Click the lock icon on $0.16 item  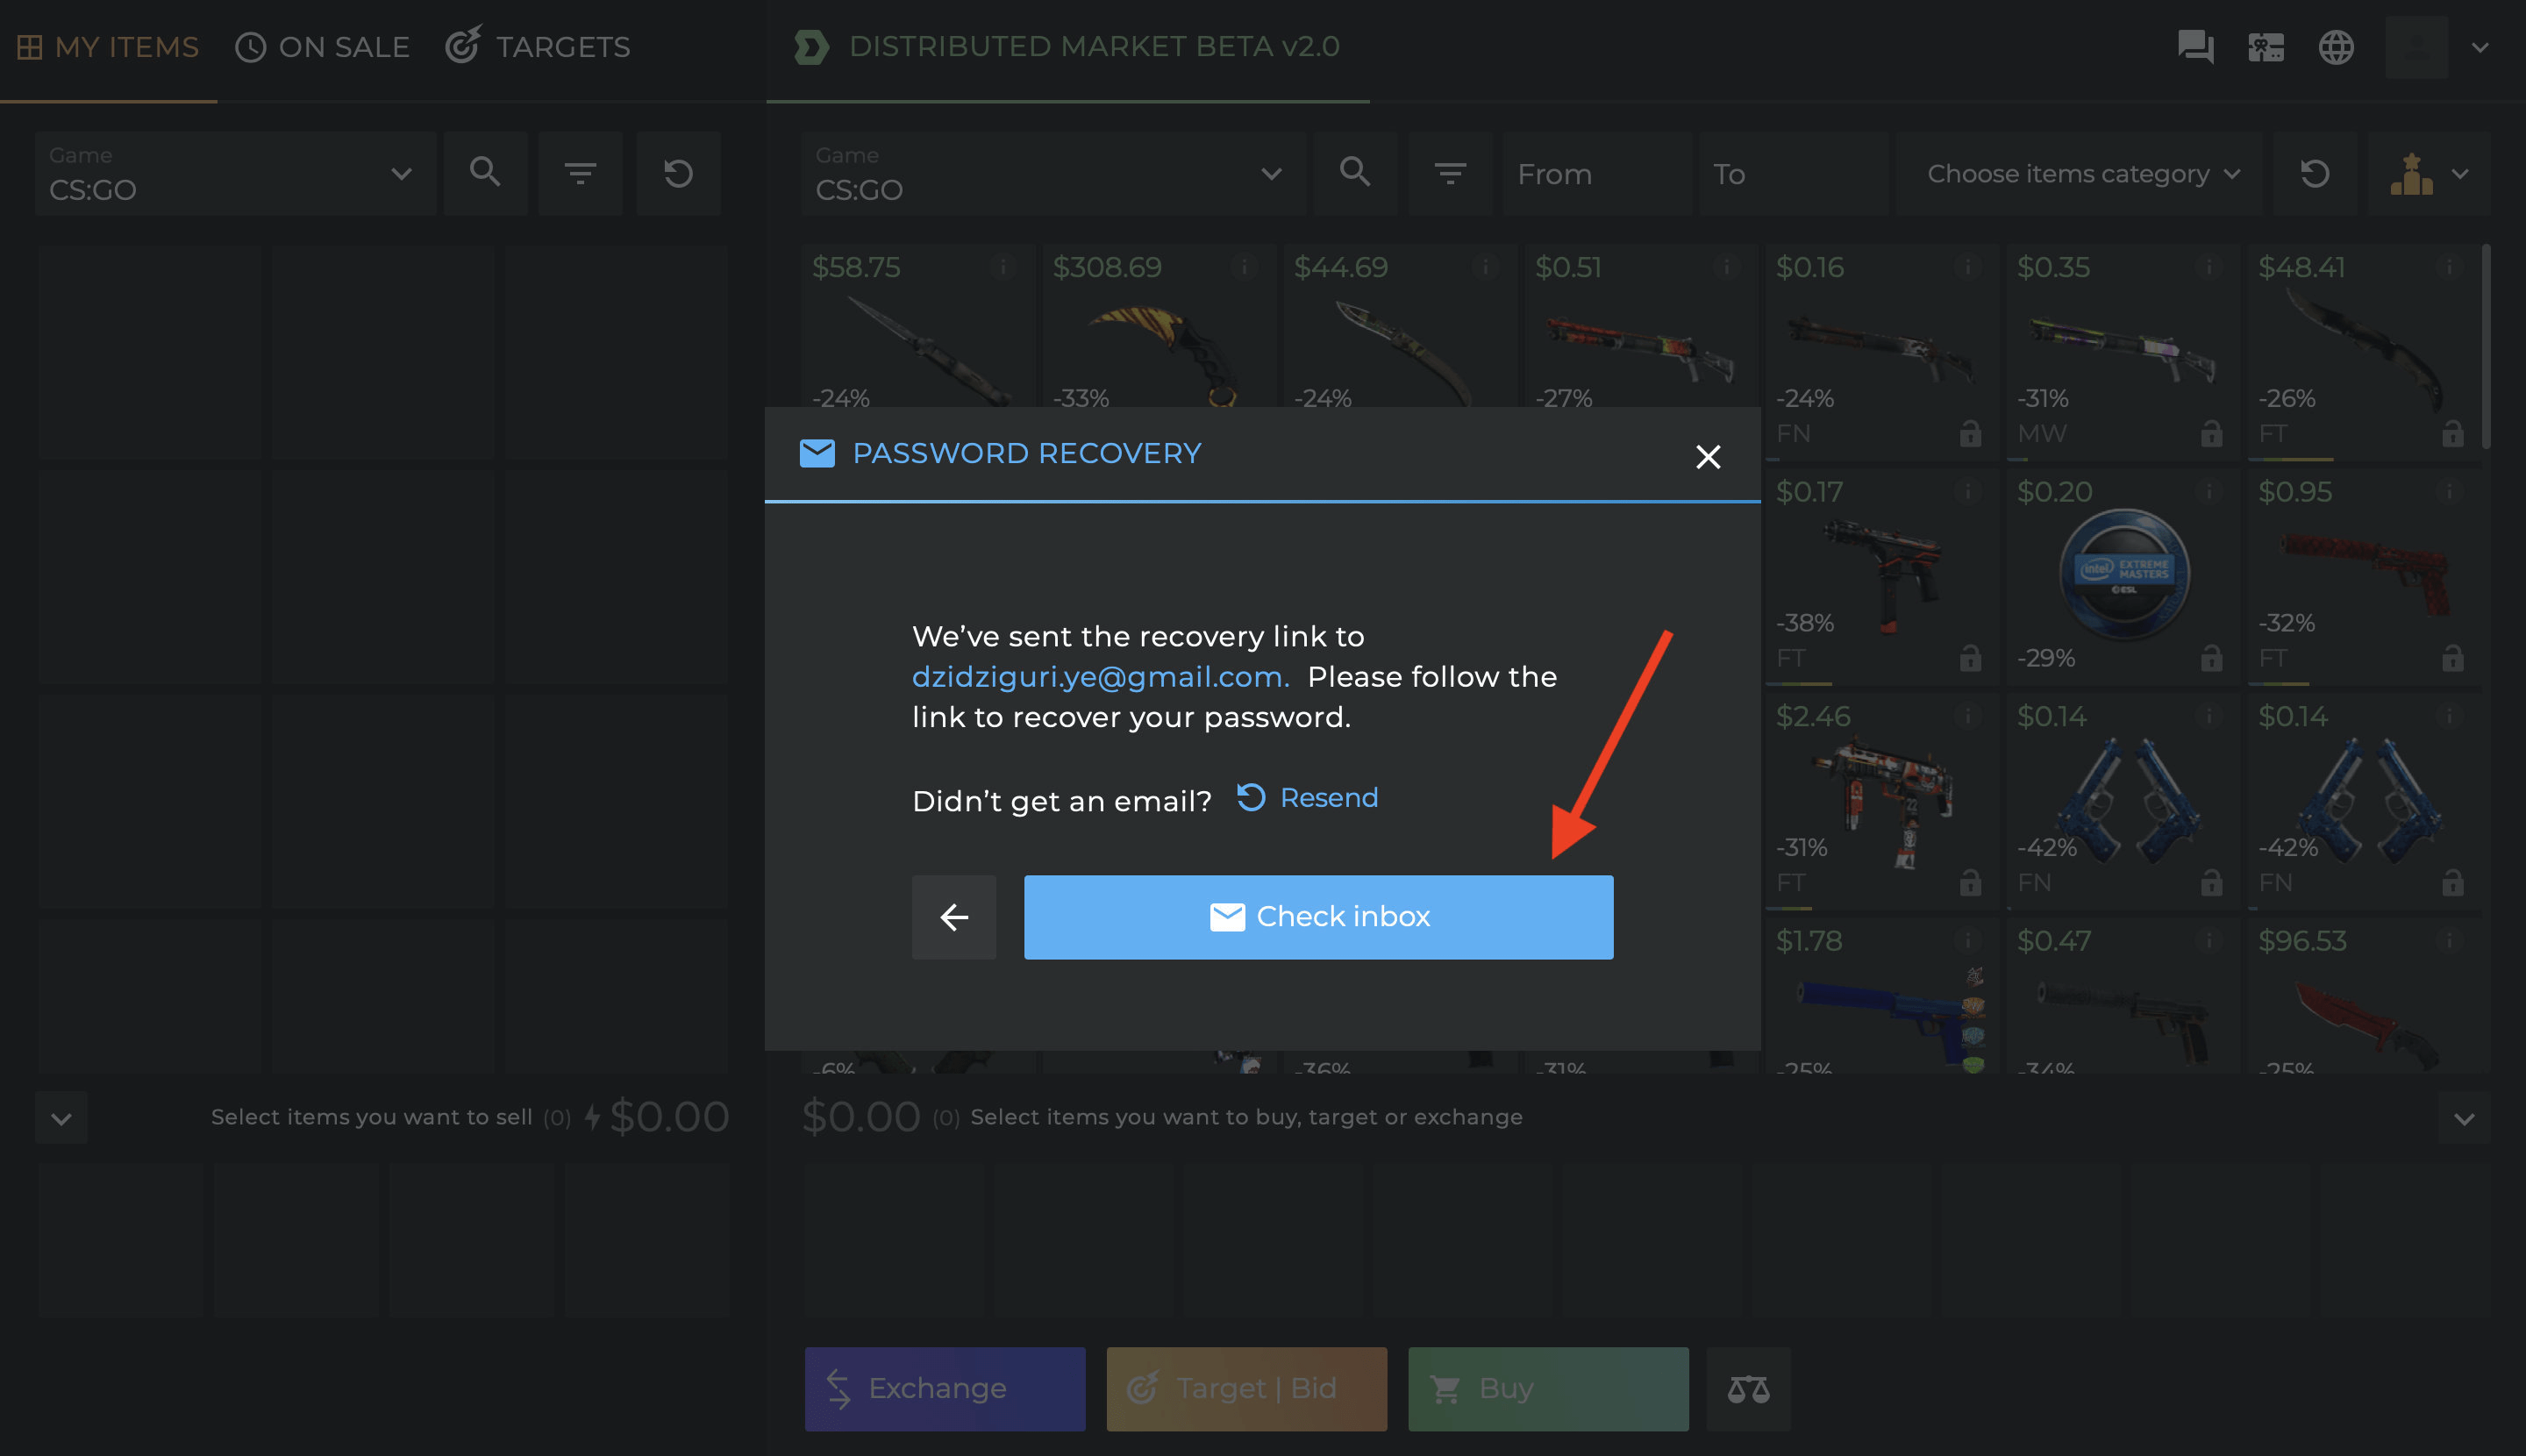pos(1970,433)
